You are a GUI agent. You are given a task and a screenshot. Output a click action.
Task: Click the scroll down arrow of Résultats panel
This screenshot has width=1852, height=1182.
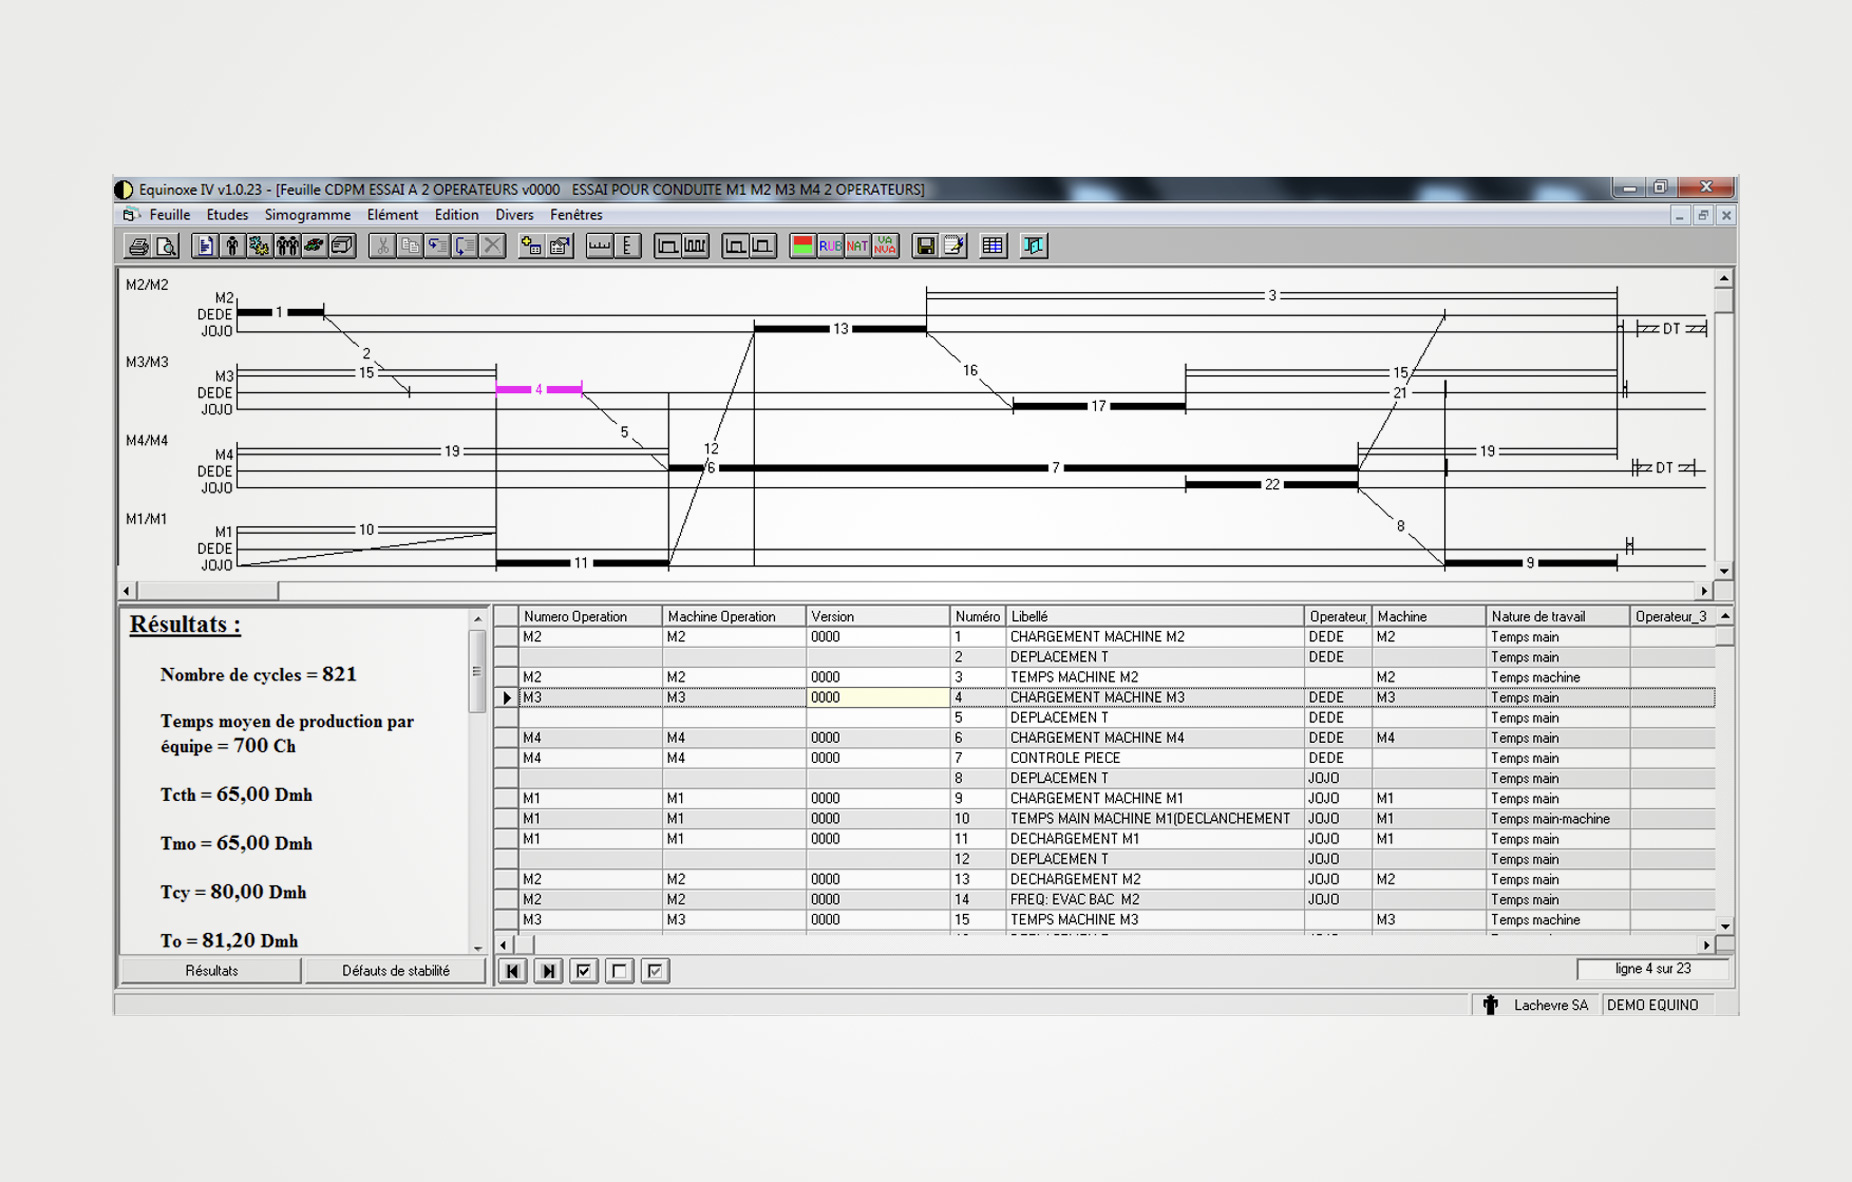coord(477,946)
